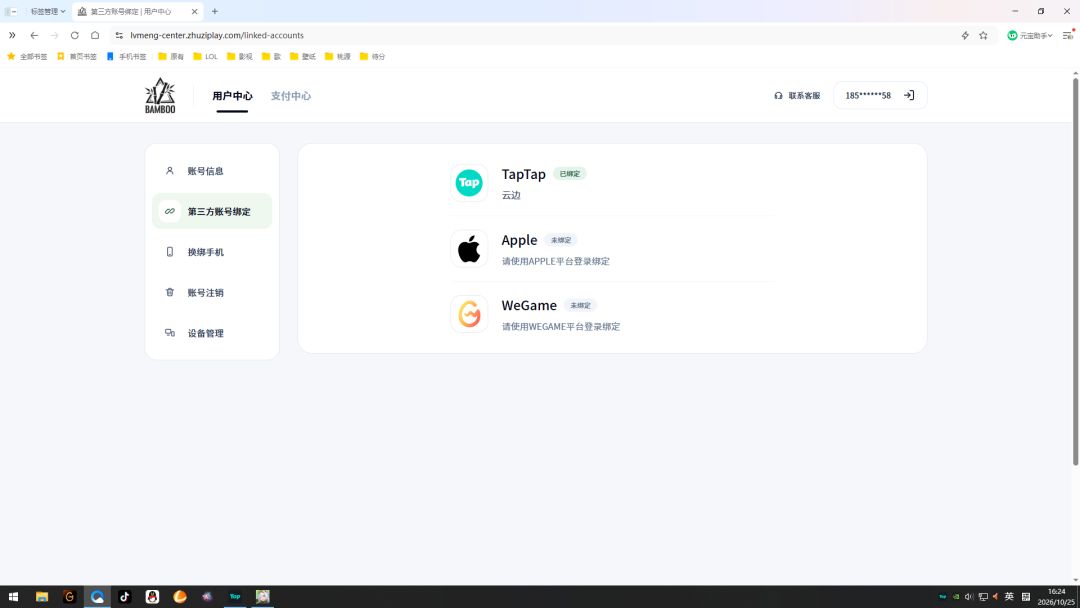Expand the 标签管理 dropdown

tap(48, 11)
